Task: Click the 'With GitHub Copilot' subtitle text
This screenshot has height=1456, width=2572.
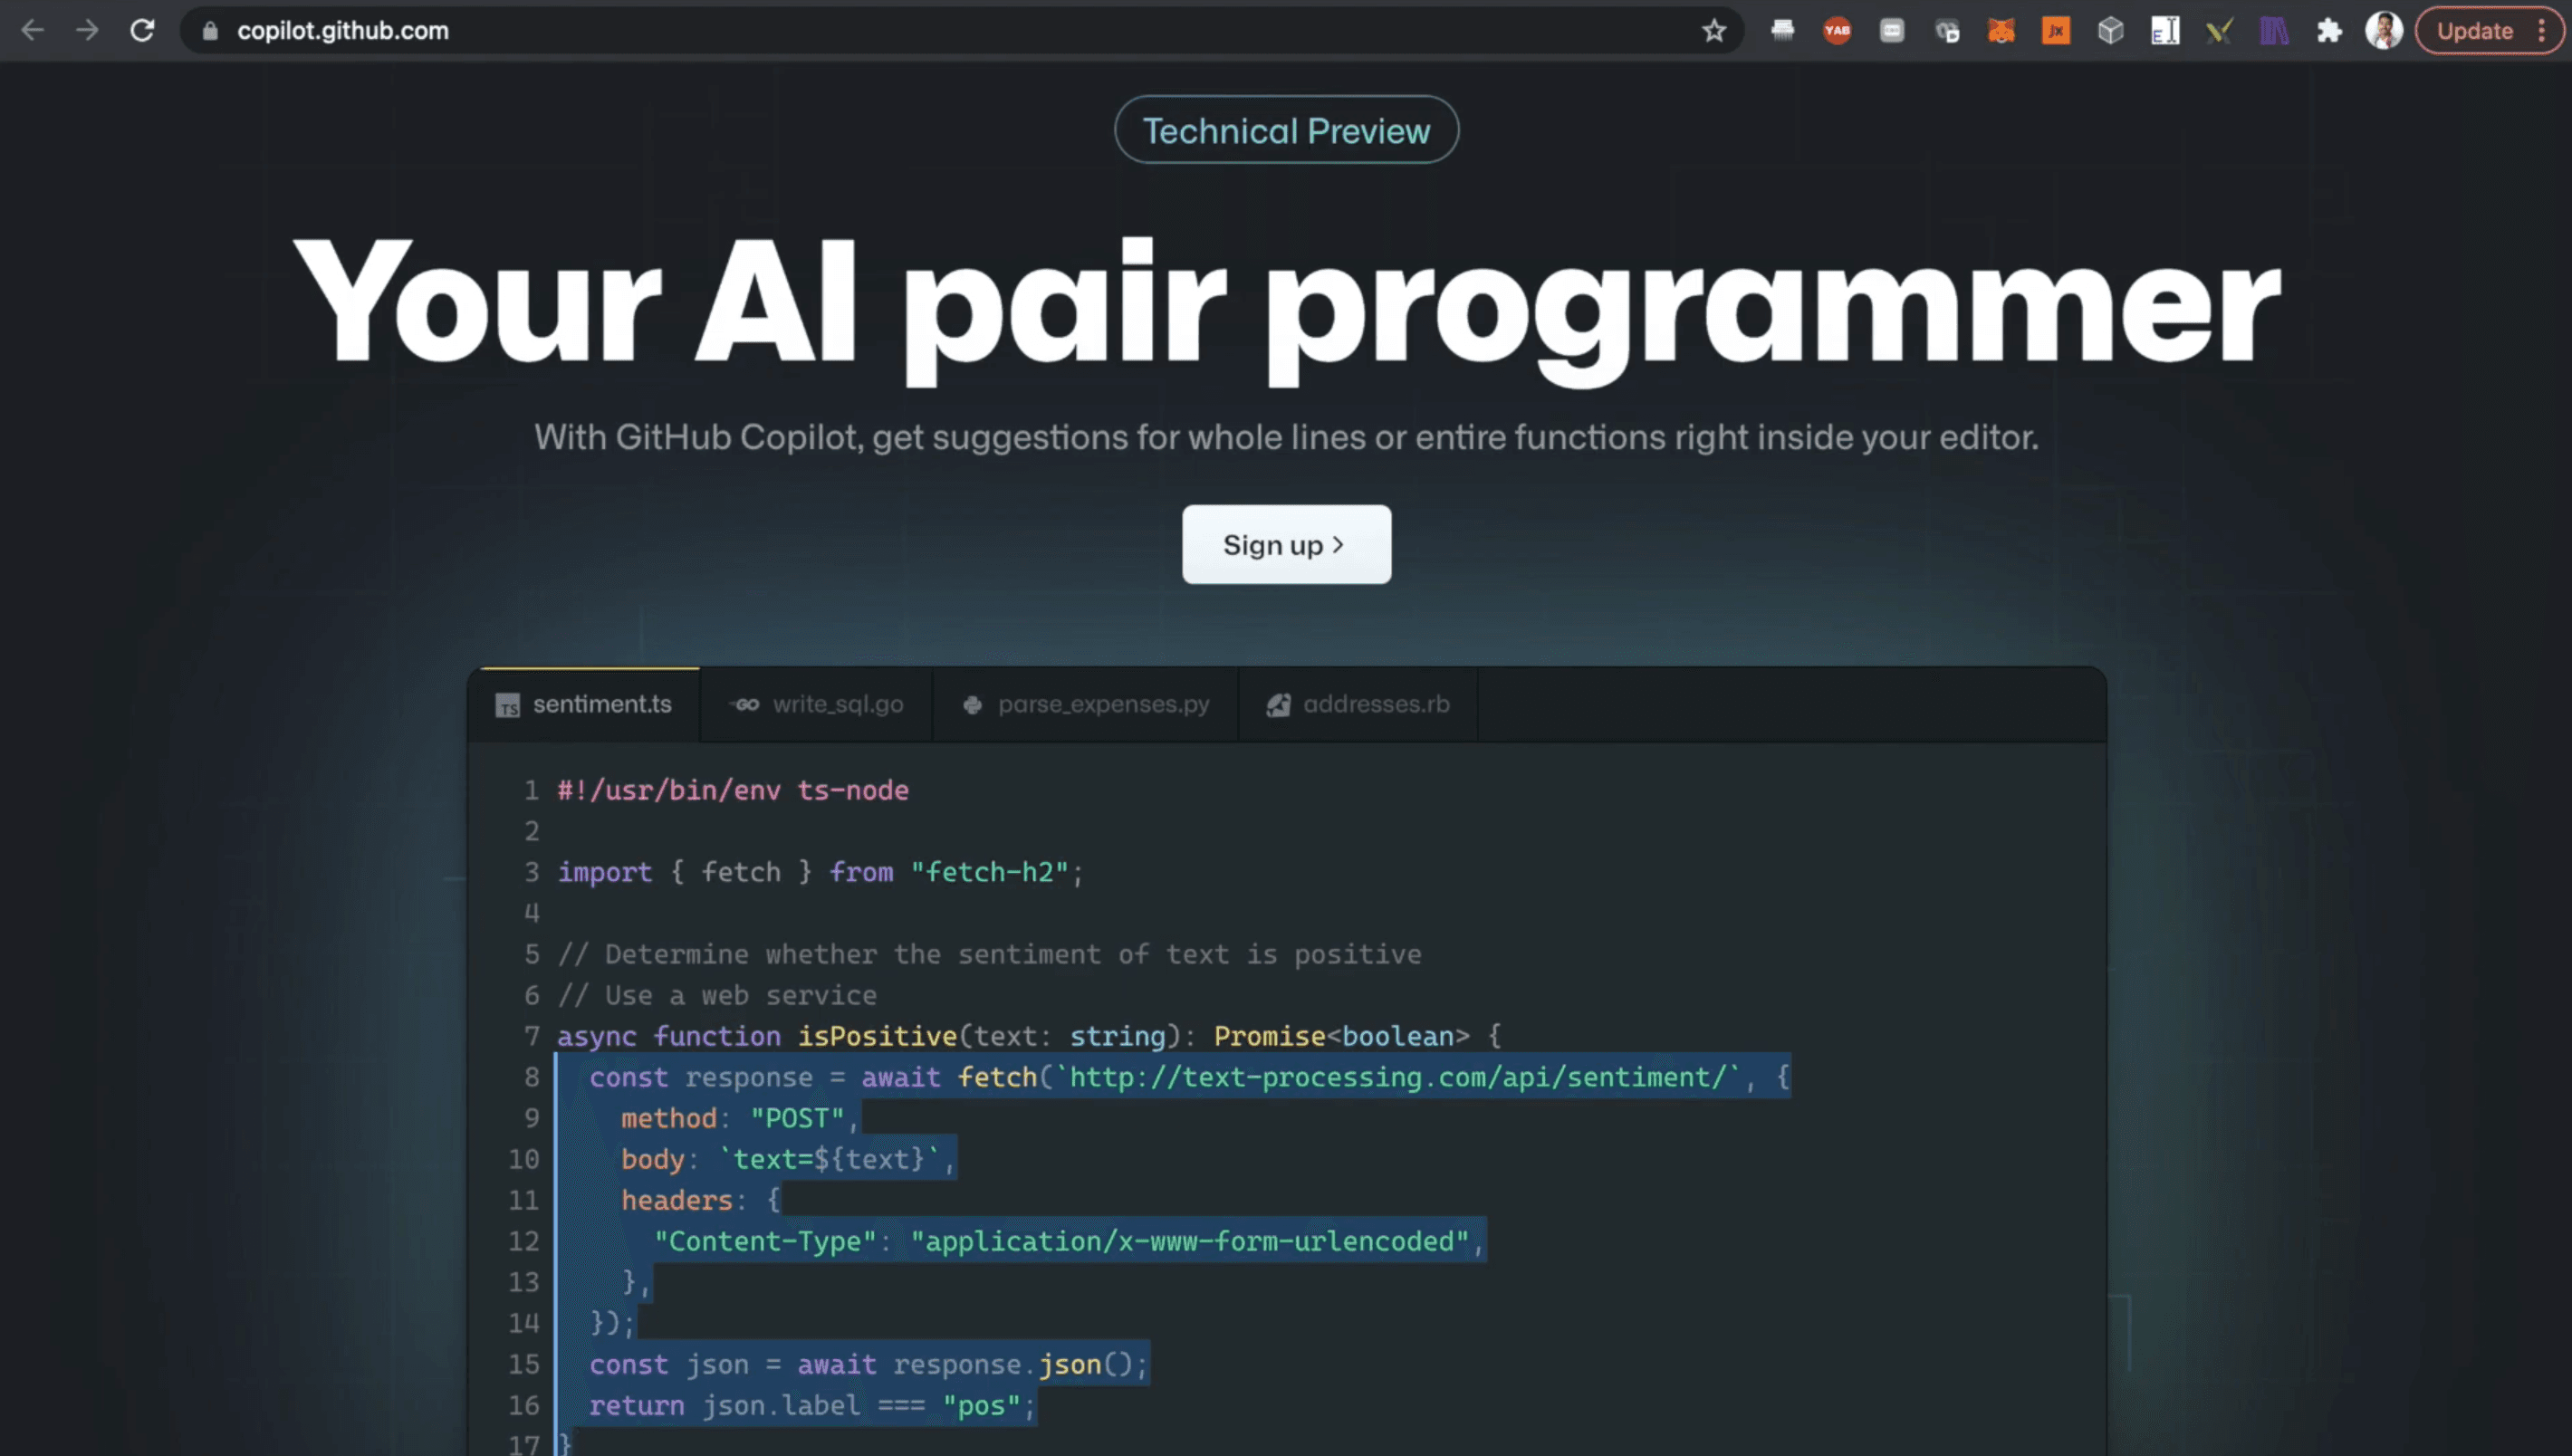Action: 1286,437
